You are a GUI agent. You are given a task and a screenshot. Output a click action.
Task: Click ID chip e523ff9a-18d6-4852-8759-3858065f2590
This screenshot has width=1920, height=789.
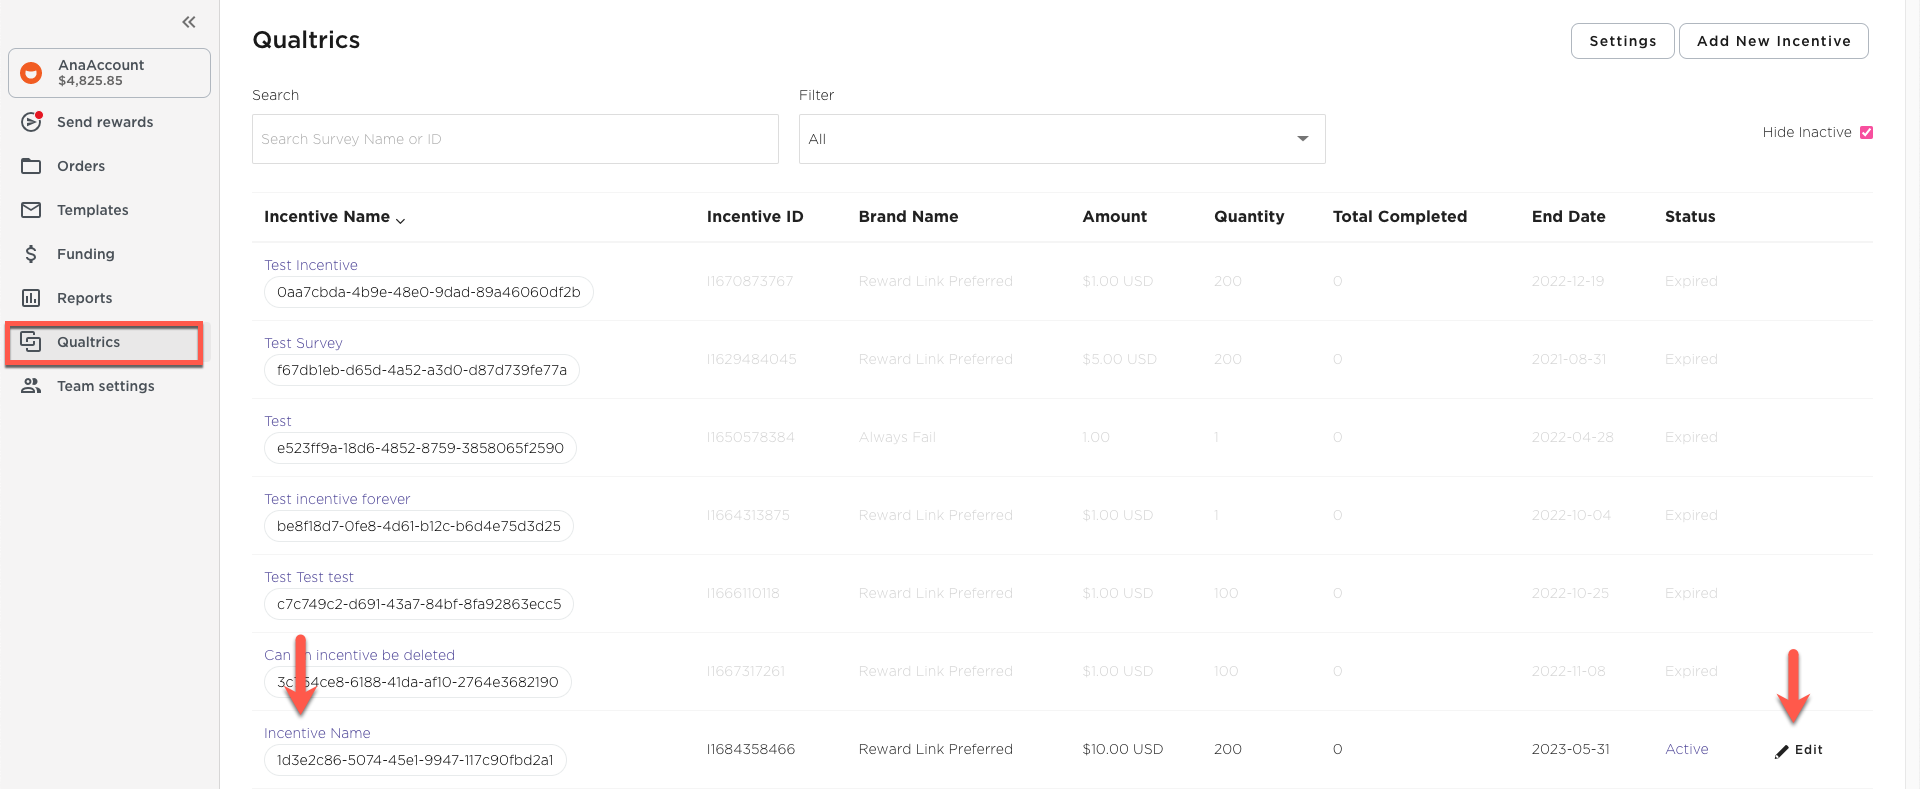420,448
